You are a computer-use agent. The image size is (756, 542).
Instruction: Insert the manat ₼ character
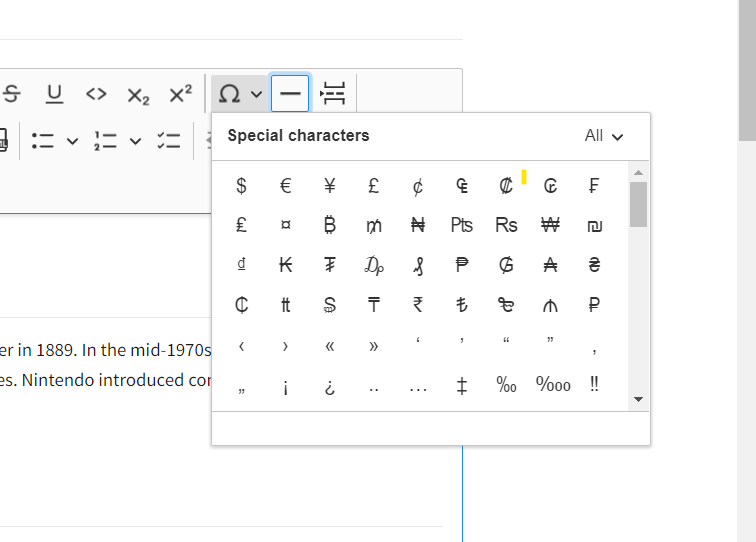click(550, 305)
